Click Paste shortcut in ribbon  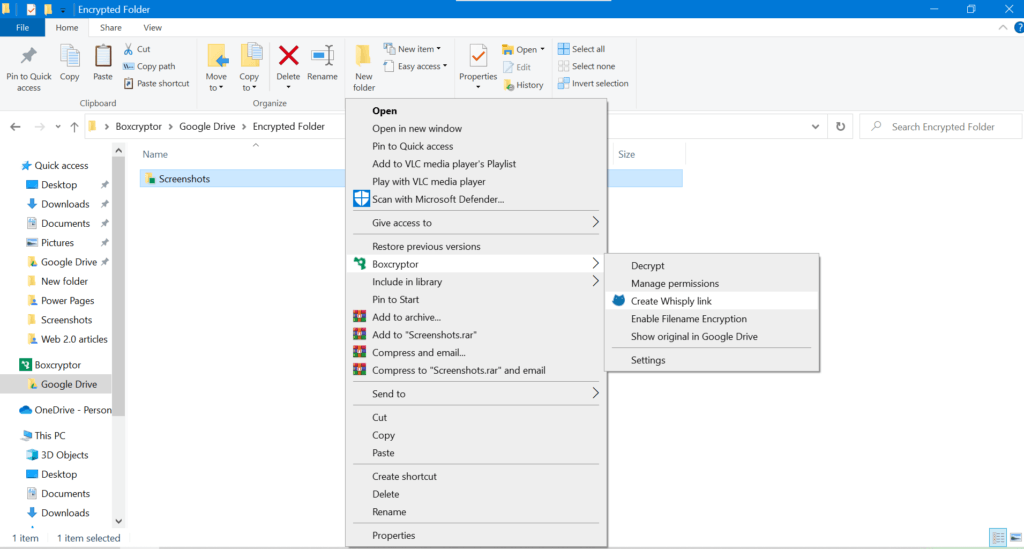157,84
